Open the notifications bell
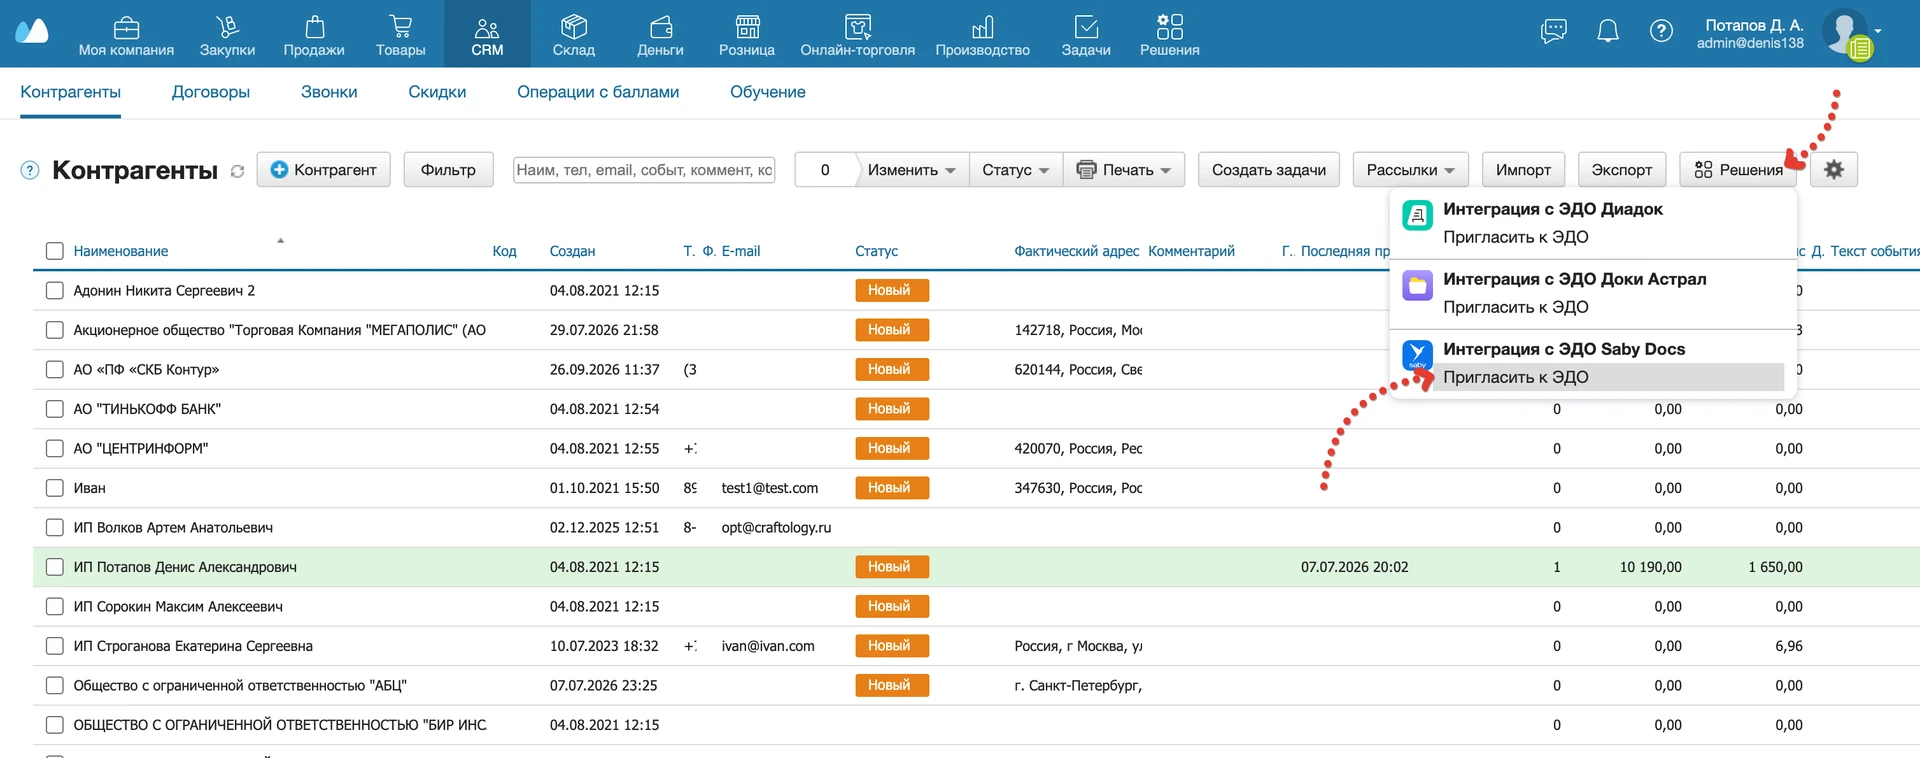This screenshot has width=1920, height=758. 1608,31
